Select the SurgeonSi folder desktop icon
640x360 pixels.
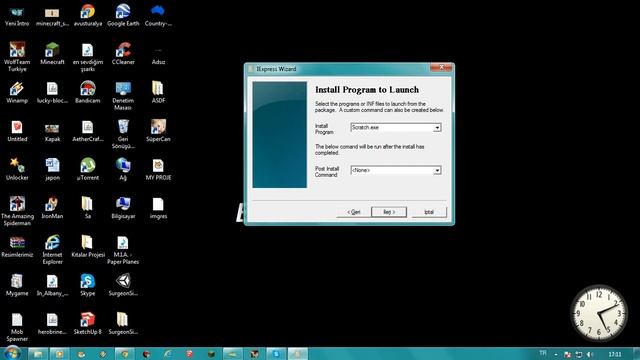(123, 323)
